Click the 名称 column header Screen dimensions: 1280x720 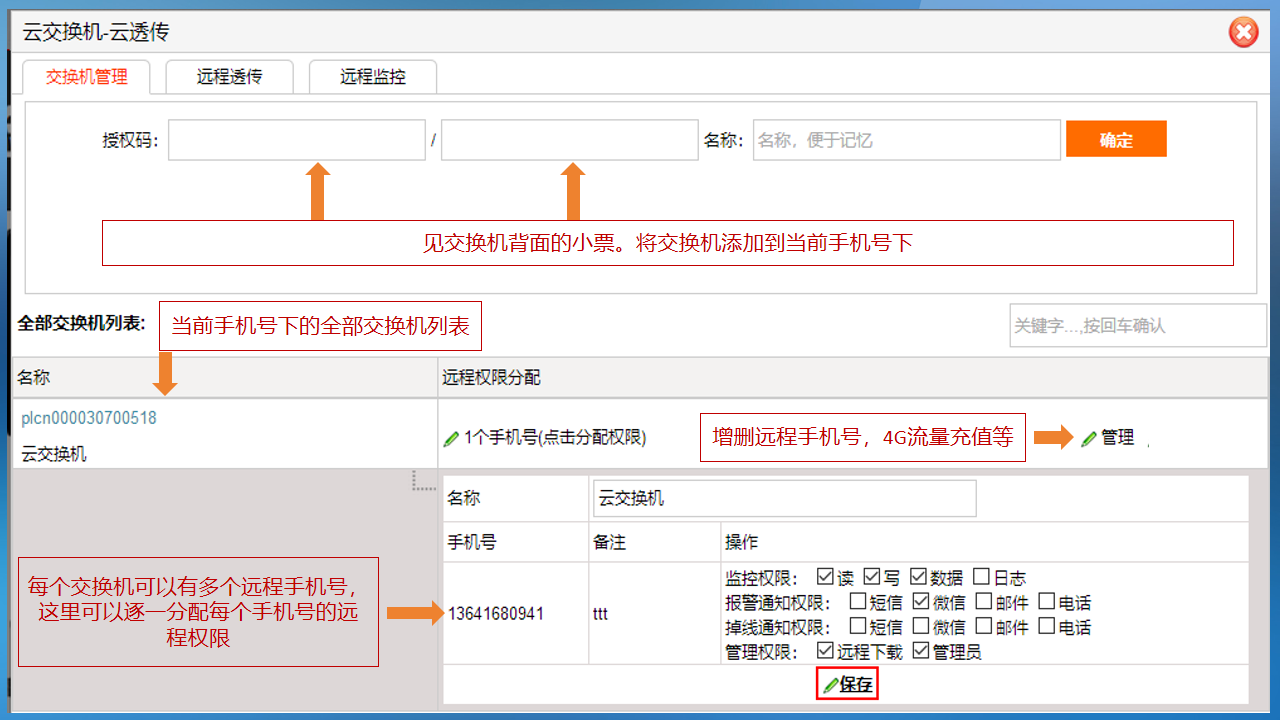click(x=33, y=378)
